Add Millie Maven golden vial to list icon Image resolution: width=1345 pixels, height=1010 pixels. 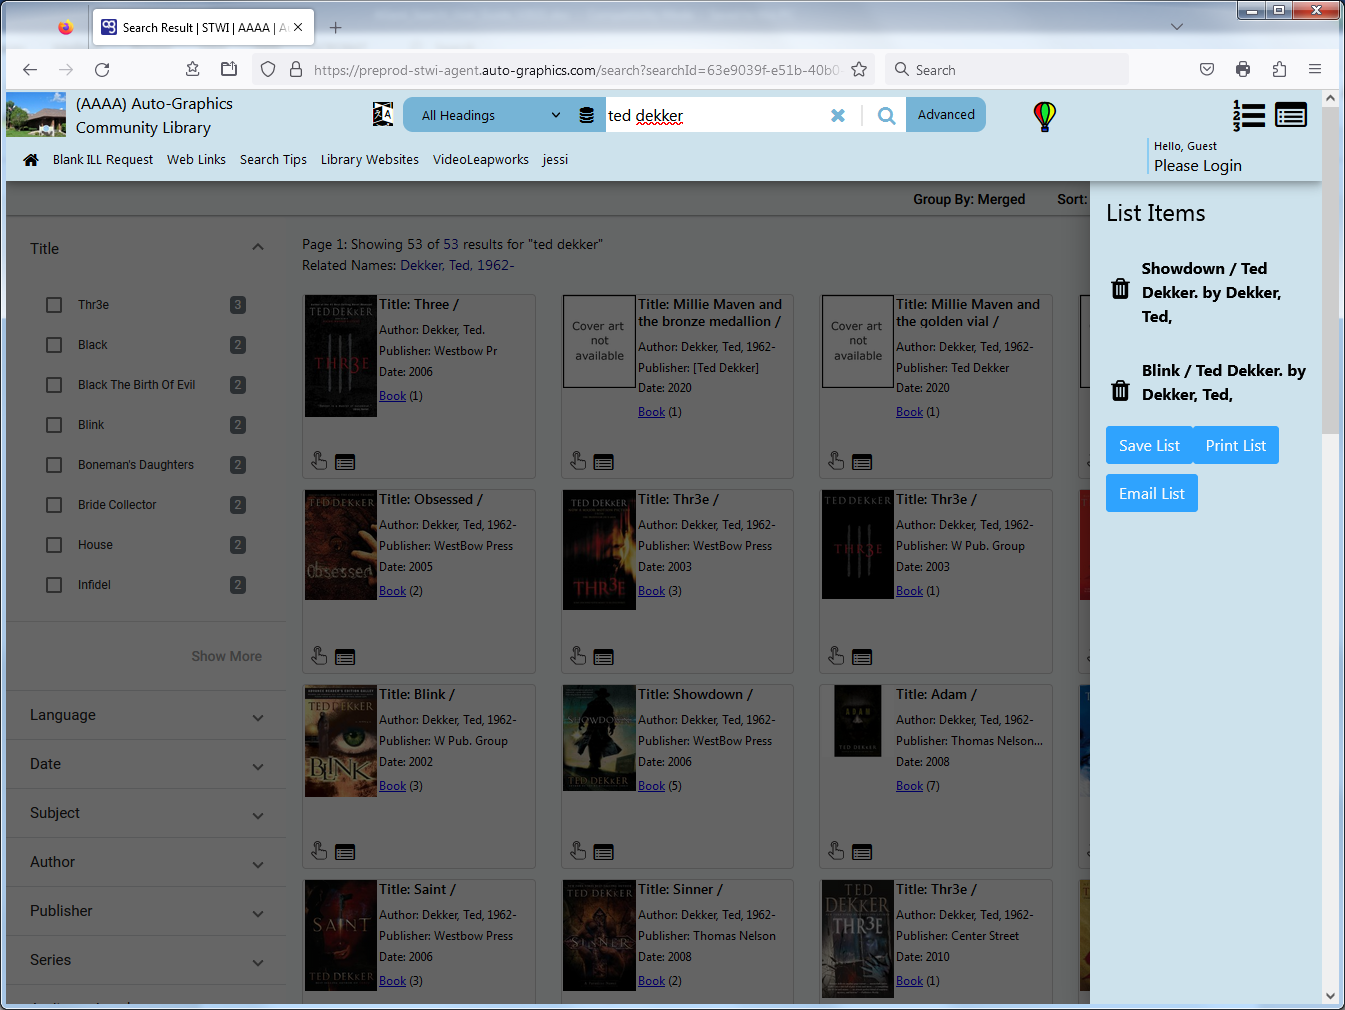point(862,462)
